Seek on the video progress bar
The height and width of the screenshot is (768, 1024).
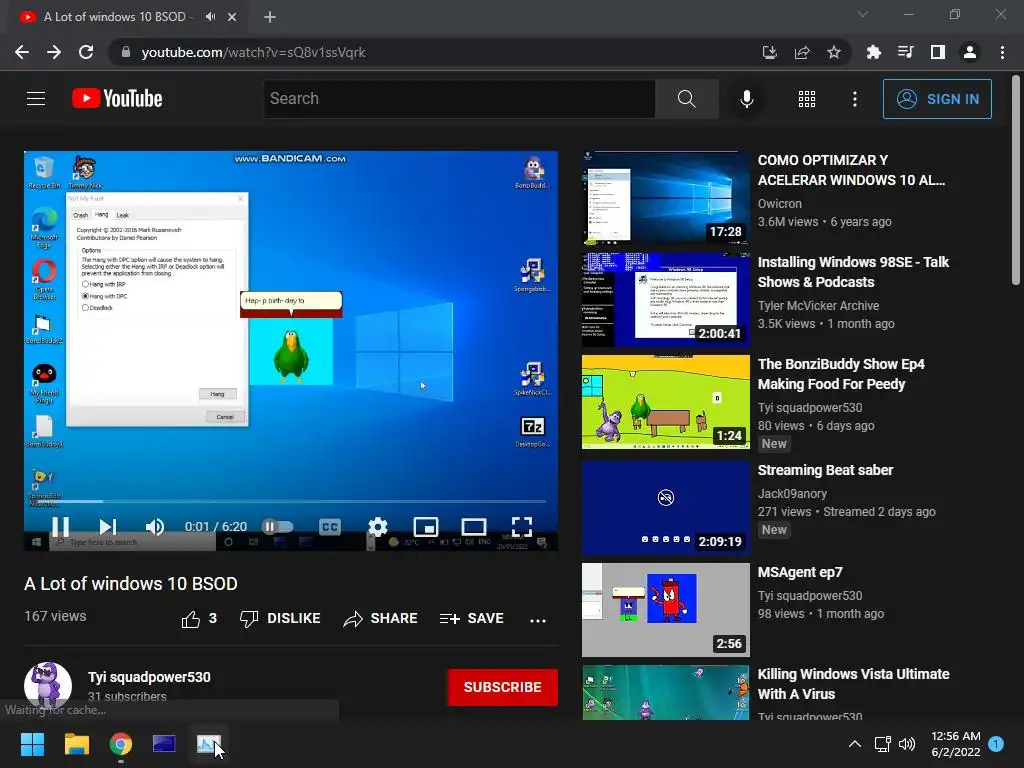click(291, 502)
